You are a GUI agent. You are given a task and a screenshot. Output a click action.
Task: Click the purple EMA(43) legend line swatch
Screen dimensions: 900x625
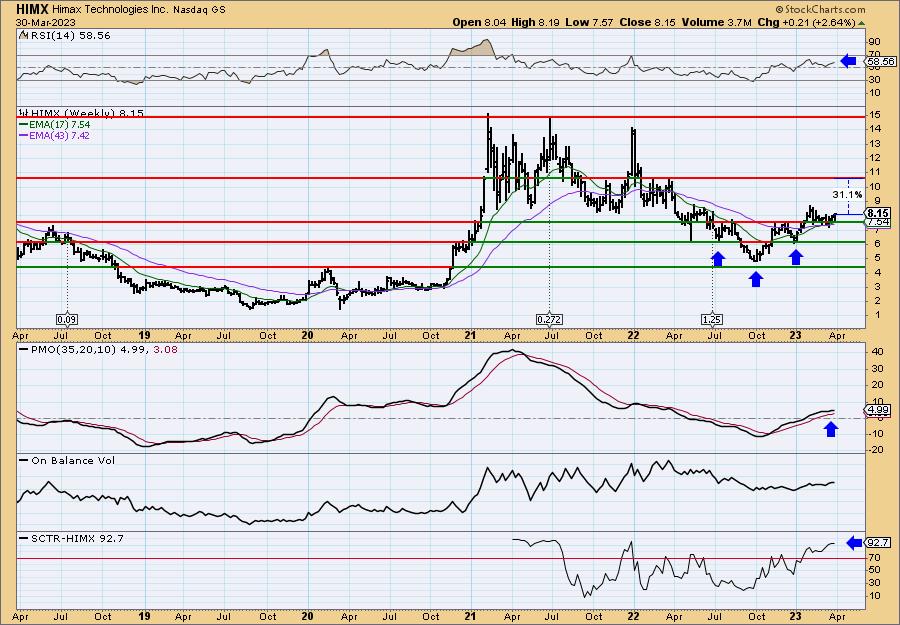[24, 136]
